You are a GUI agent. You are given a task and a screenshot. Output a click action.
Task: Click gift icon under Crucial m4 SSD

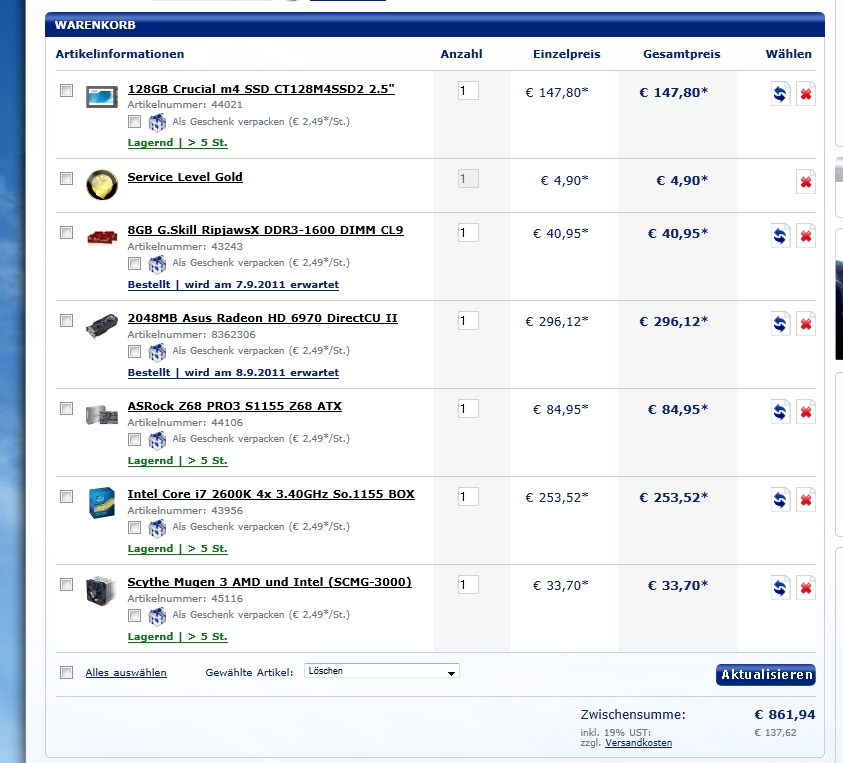pos(157,122)
